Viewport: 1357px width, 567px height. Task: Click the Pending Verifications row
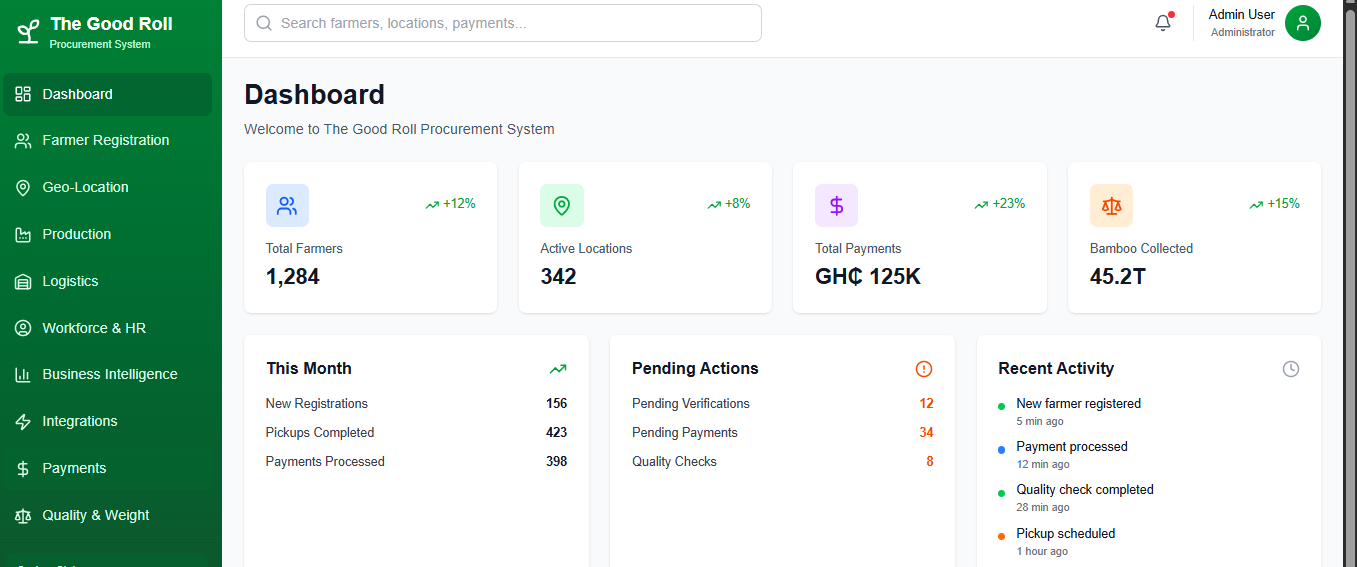(782, 404)
